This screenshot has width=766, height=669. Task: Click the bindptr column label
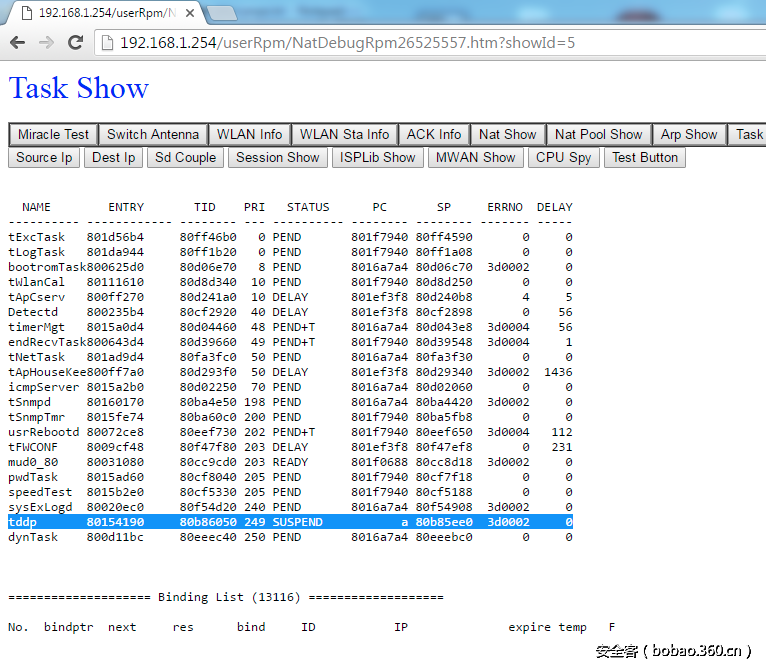(68, 627)
